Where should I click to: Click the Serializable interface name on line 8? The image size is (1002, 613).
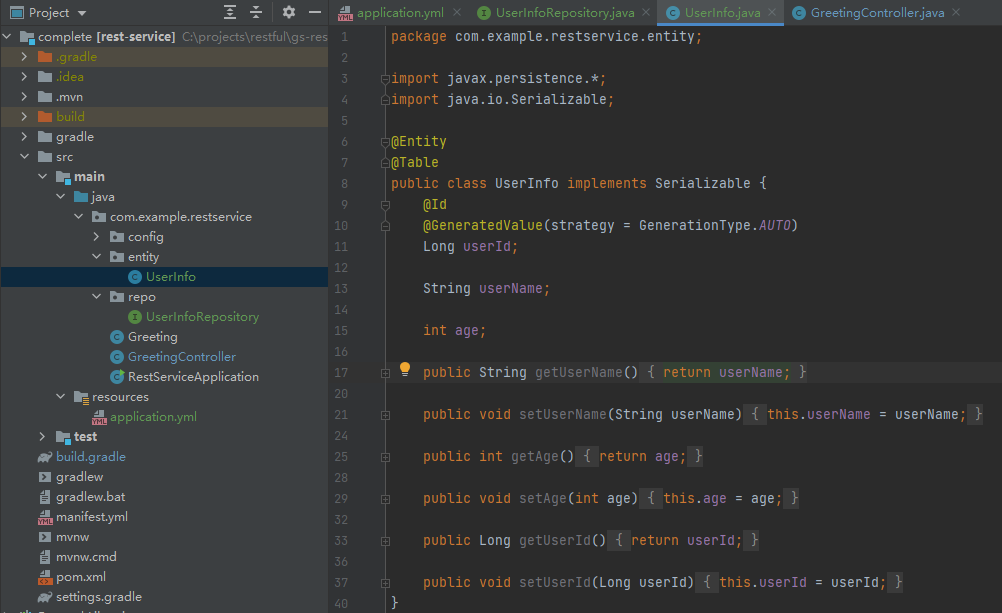702,183
